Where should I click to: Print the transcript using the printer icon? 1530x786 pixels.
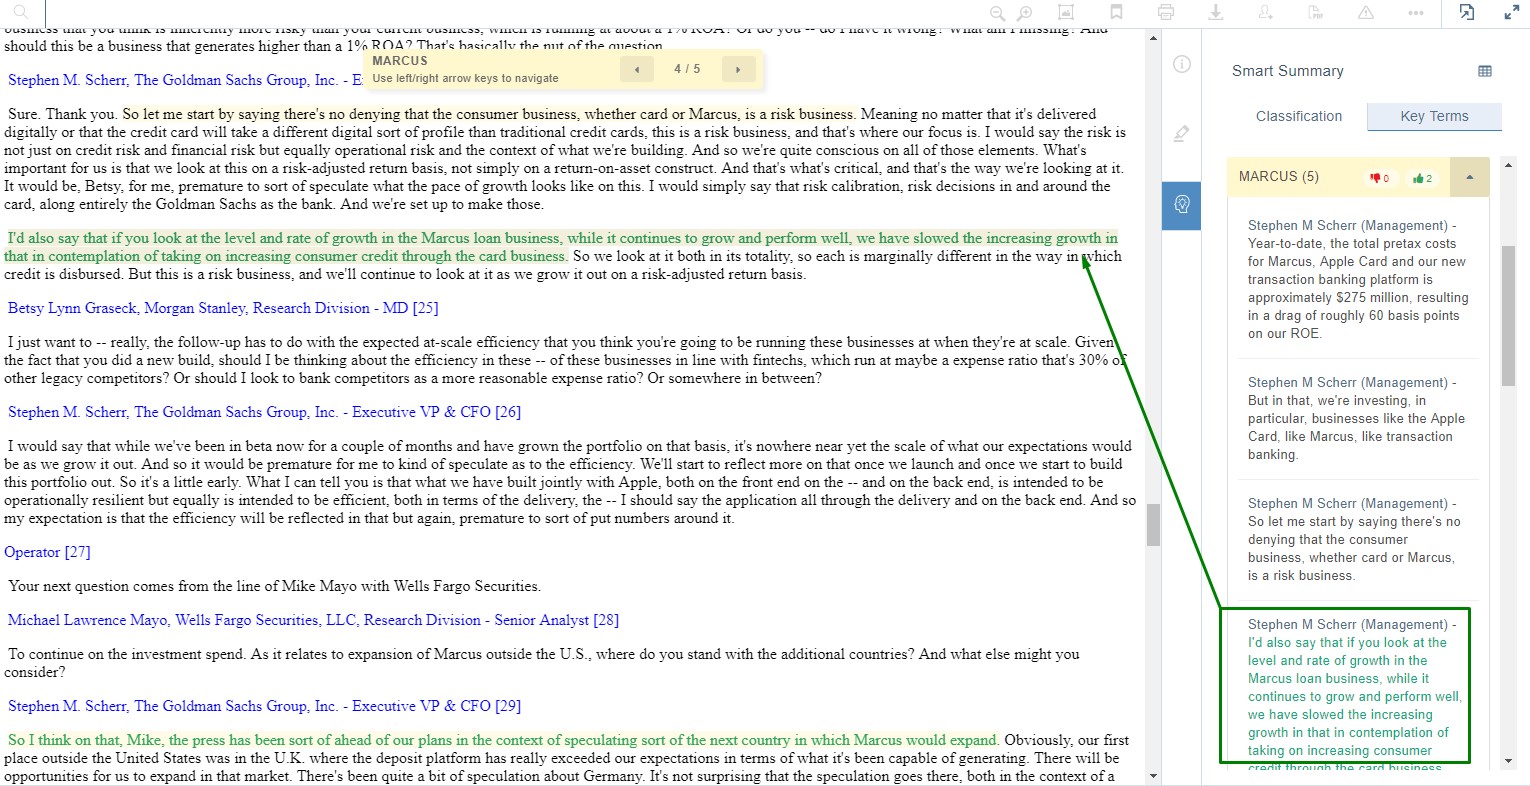coord(1166,12)
